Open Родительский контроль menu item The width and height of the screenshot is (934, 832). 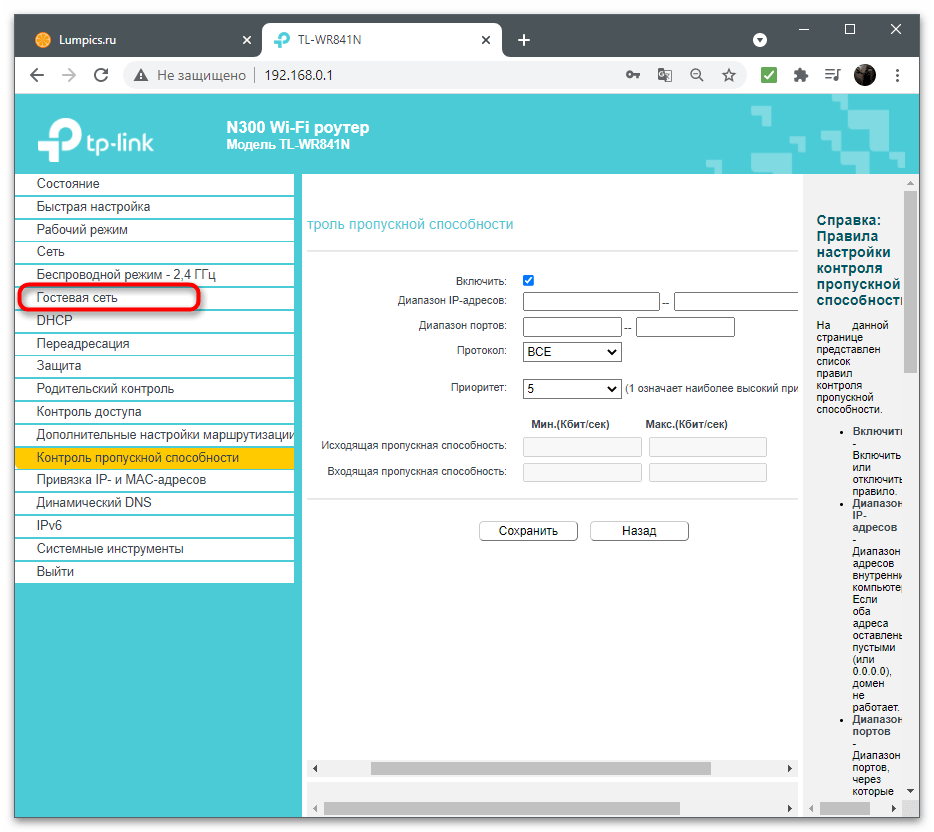click(154, 389)
